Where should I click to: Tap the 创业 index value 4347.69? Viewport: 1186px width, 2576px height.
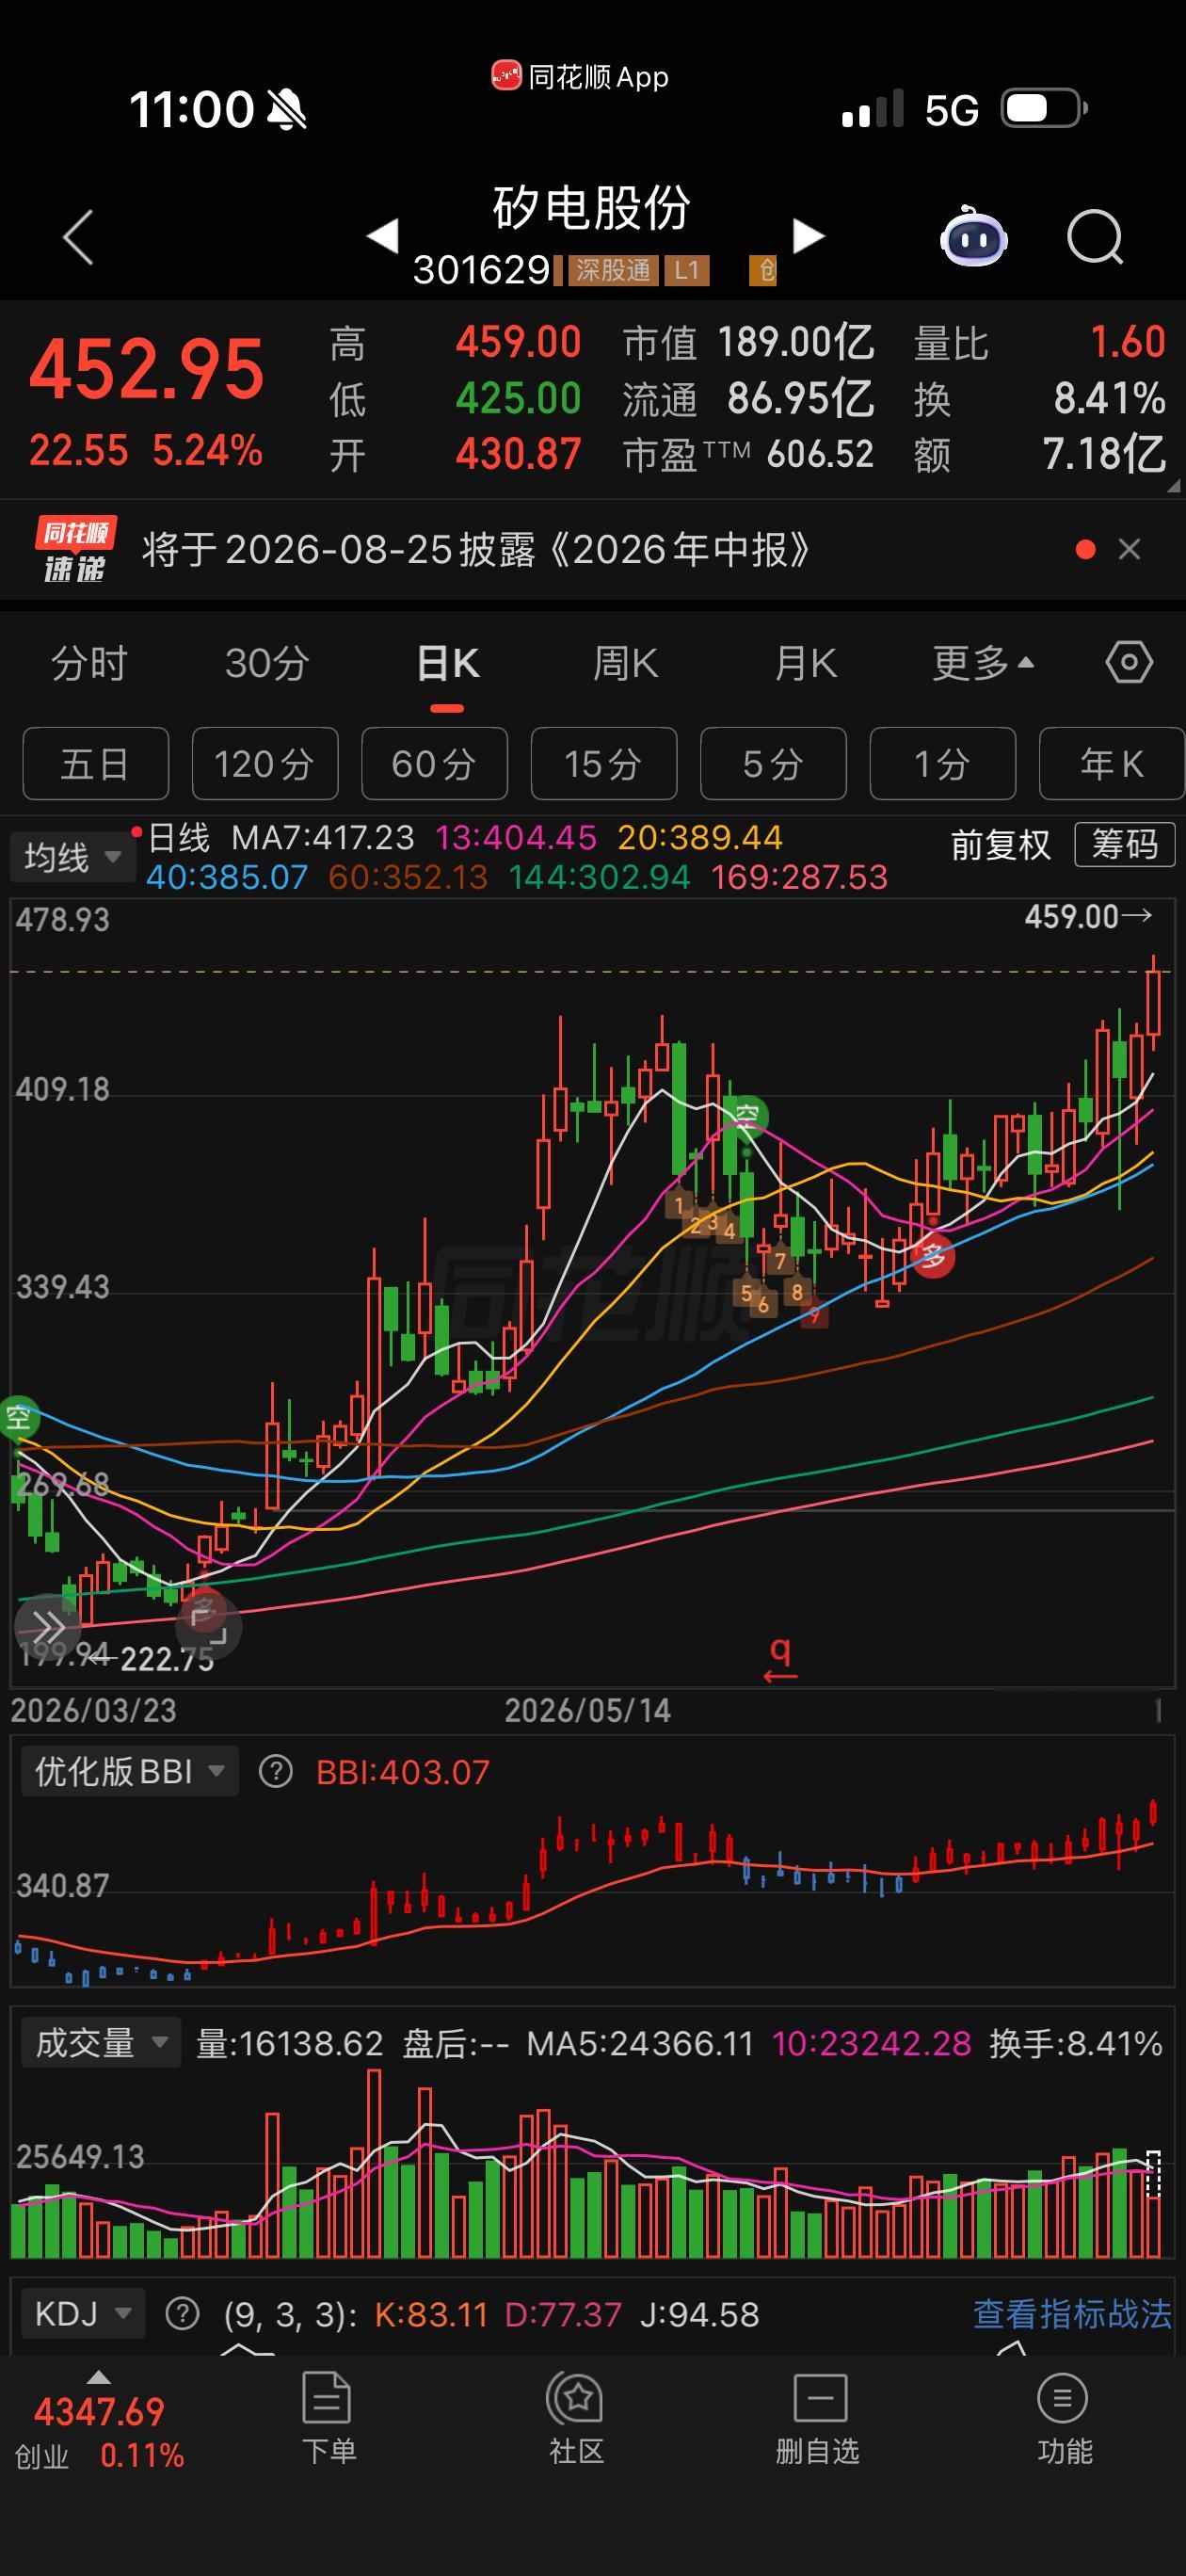99,2412
